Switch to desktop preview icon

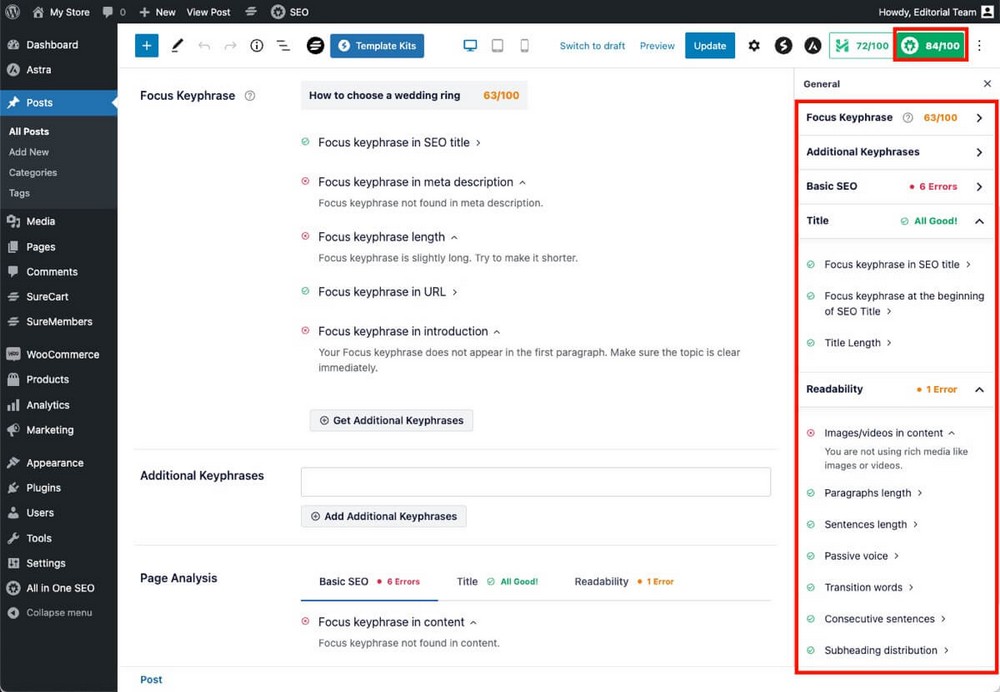470,45
